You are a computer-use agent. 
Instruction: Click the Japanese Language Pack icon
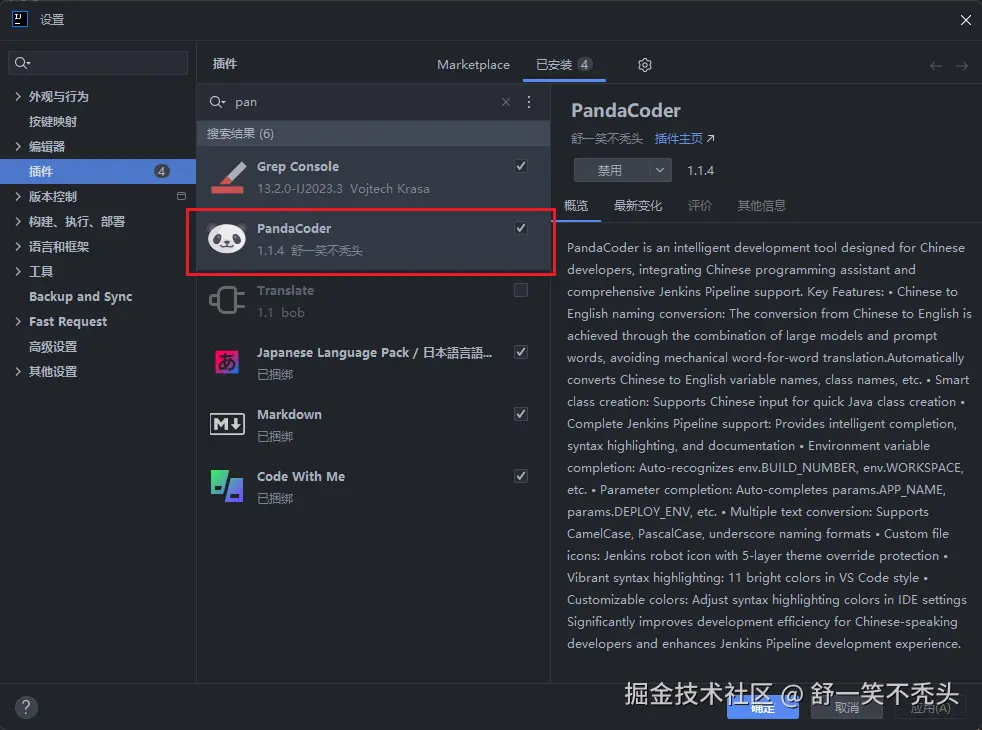tap(227, 362)
